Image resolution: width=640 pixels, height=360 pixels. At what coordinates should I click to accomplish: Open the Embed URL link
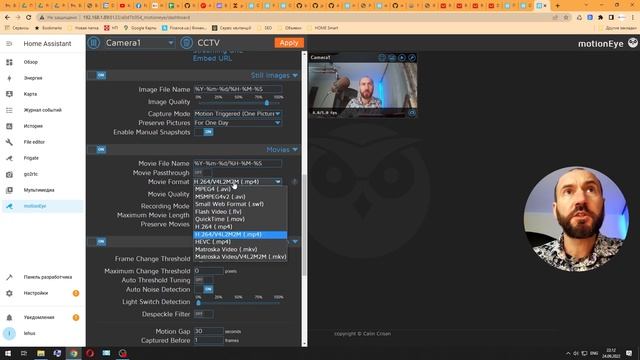pyautogui.click(x=212, y=58)
